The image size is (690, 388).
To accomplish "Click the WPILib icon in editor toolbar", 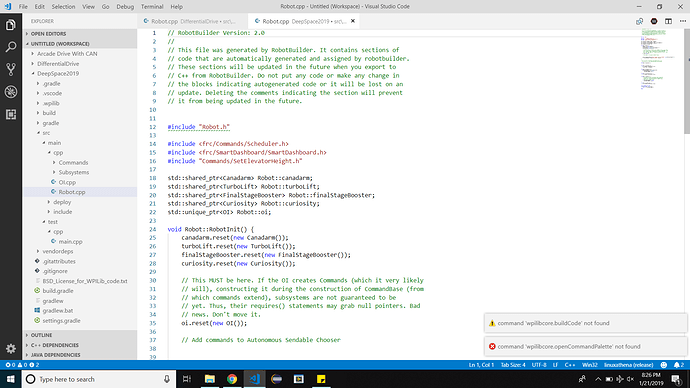I will [x=654, y=21].
